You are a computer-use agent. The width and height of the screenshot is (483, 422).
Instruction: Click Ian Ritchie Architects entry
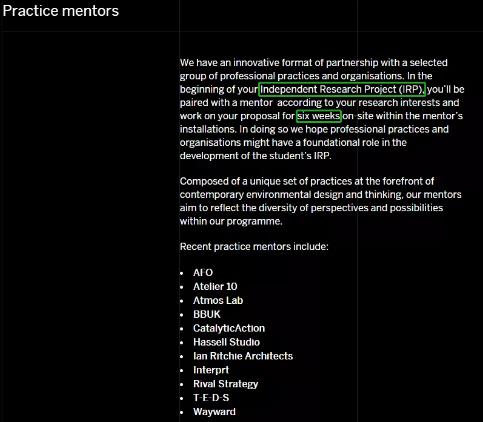click(243, 356)
